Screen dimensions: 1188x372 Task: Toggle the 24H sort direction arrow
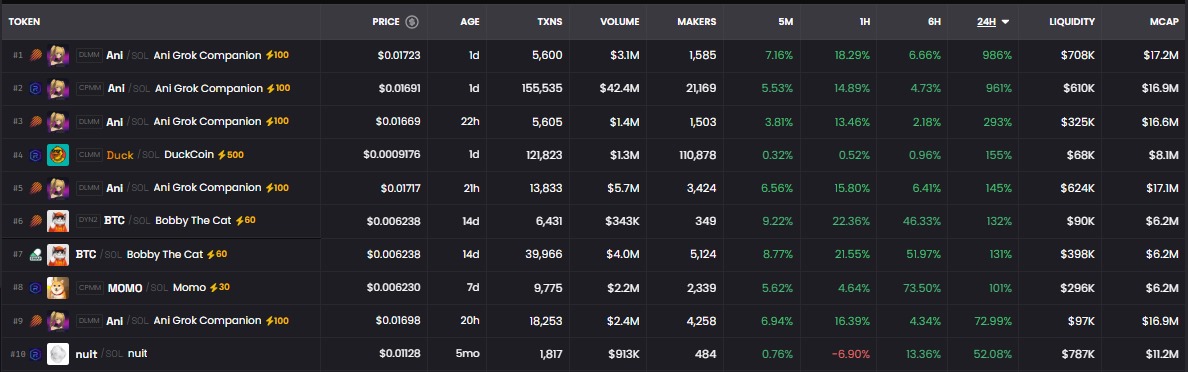[x=1005, y=22]
